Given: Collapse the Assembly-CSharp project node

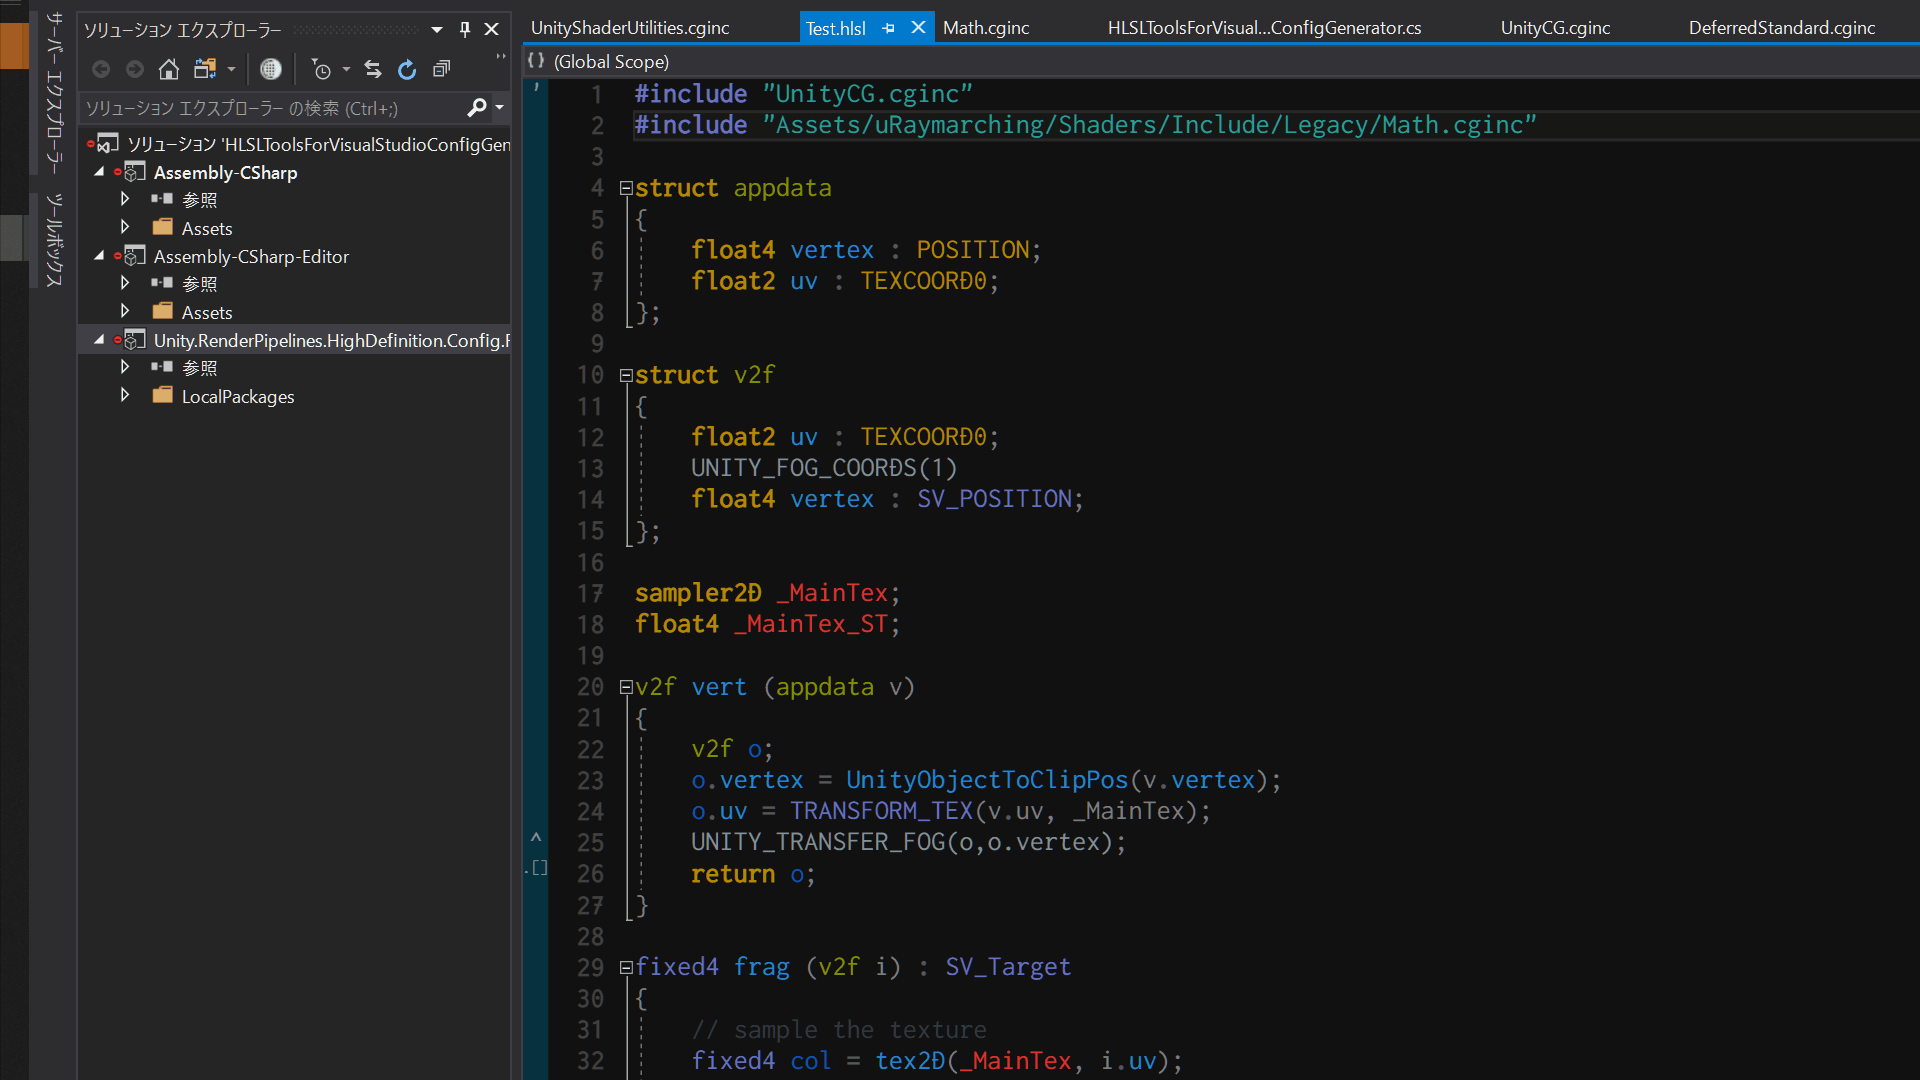Looking at the screenshot, I should coord(99,172).
